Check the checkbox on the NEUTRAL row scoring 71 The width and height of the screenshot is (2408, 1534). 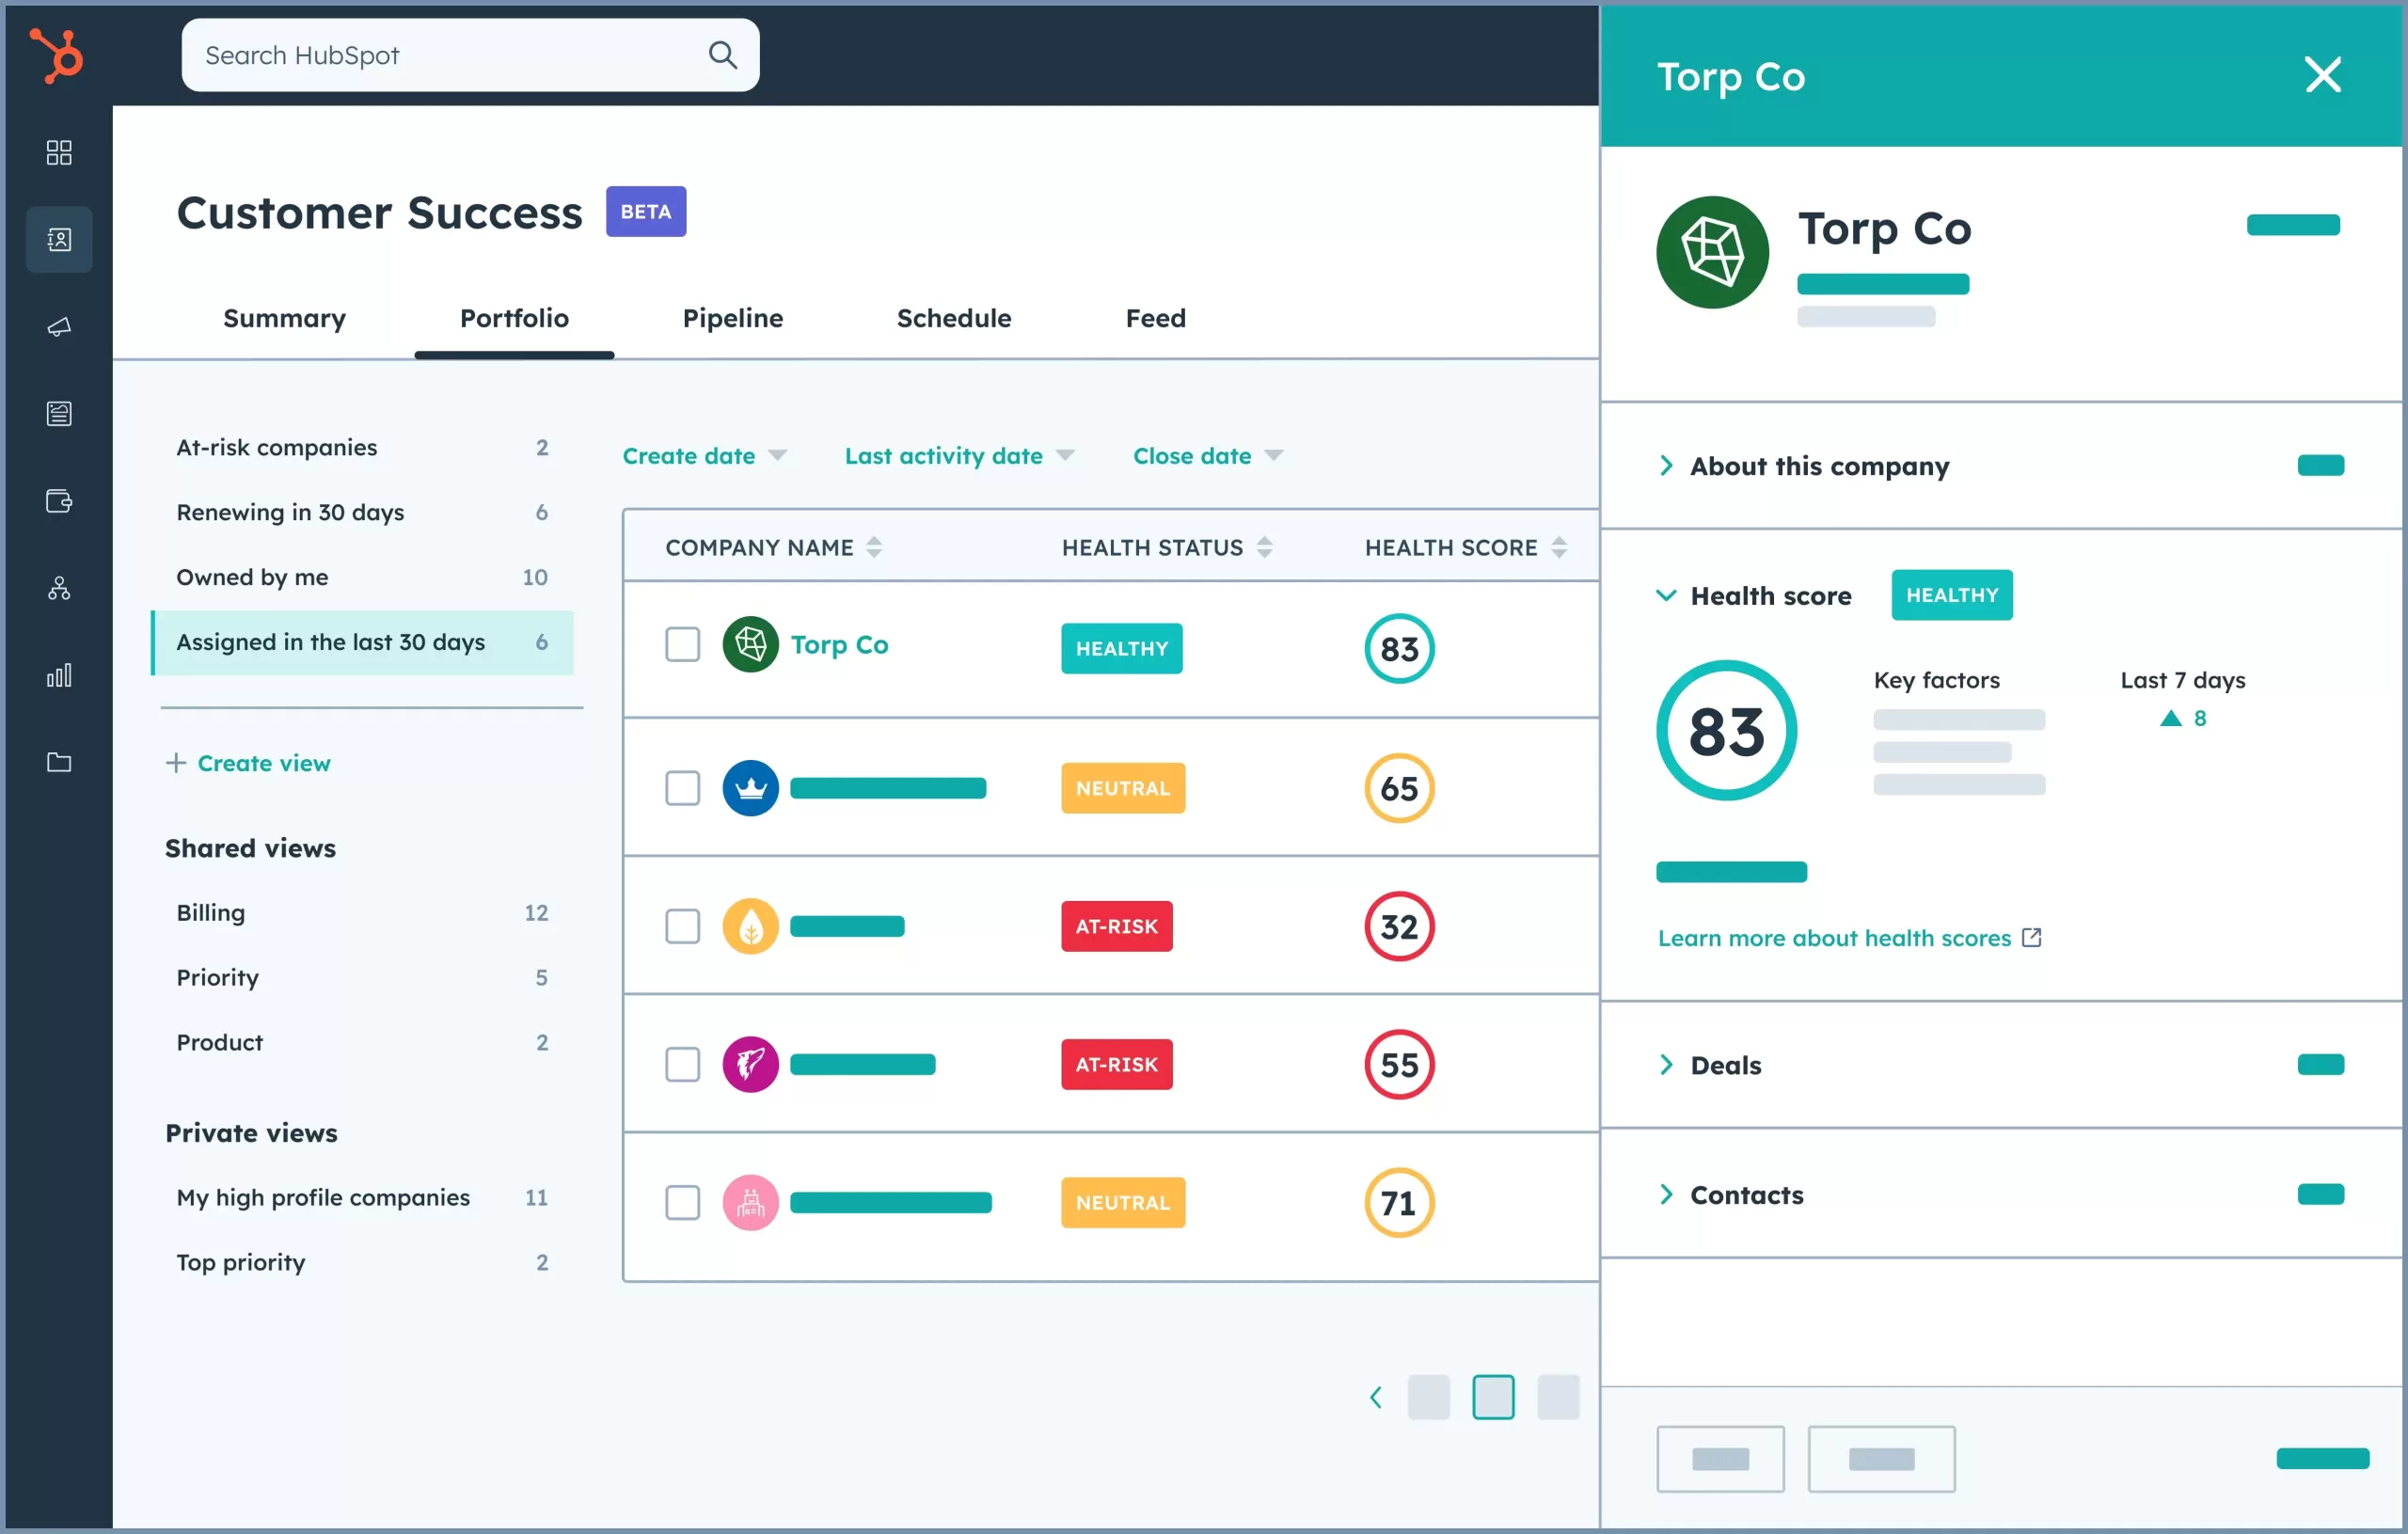pyautogui.click(x=683, y=1203)
